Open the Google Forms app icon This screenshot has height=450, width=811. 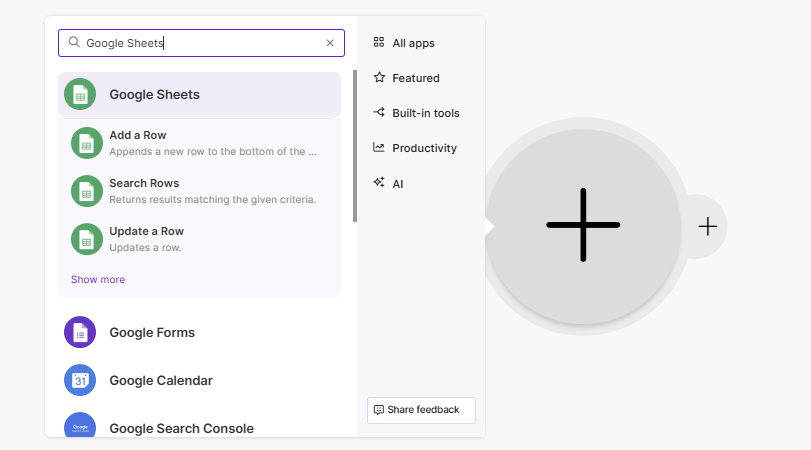tap(80, 332)
